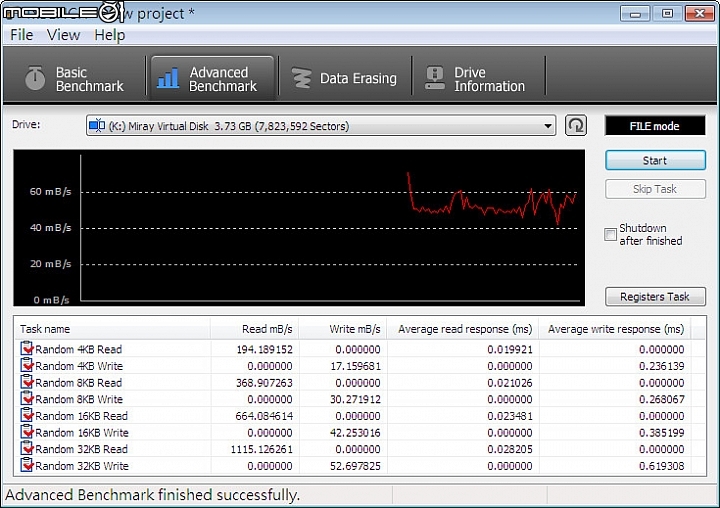Click Average write response (ms) column header
This screenshot has height=508, width=720.
tap(615, 329)
